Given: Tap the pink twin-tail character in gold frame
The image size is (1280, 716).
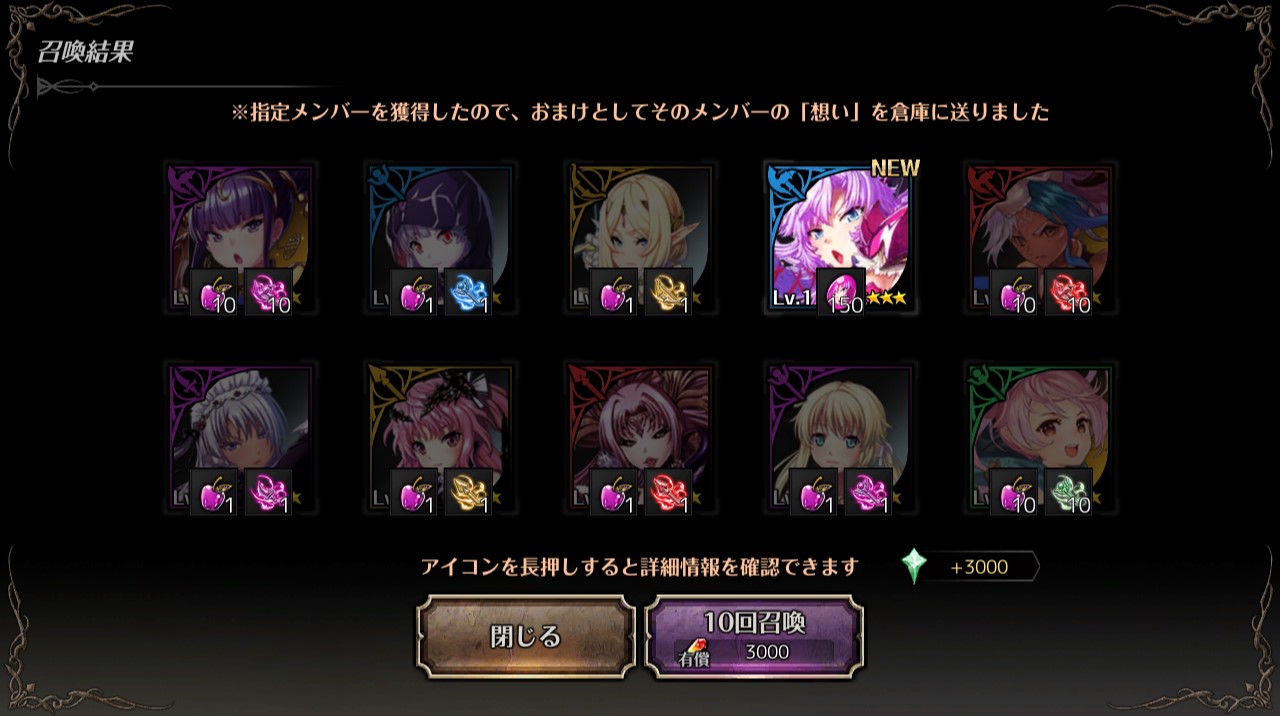Looking at the screenshot, I should point(440,438).
